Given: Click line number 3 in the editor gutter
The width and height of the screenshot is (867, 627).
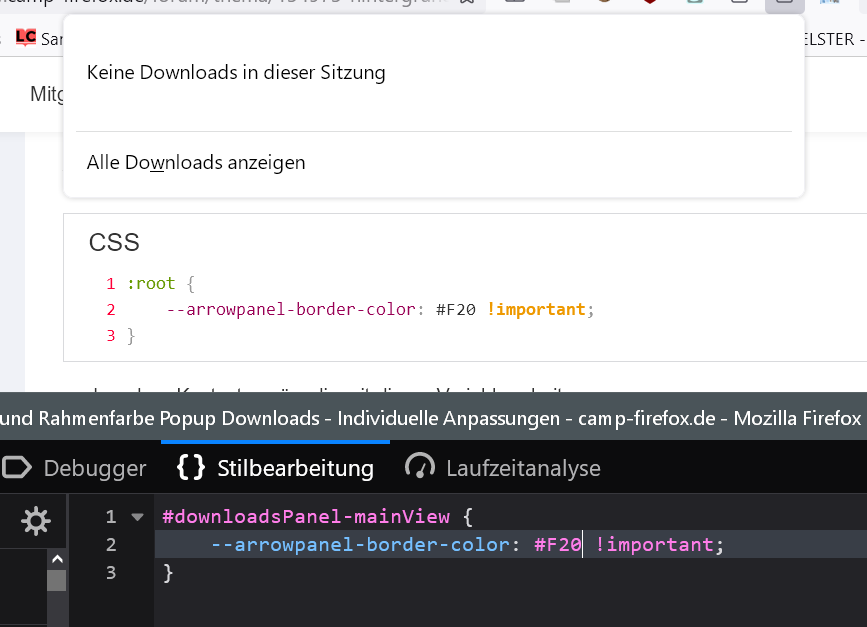Looking at the screenshot, I should click(111, 573).
